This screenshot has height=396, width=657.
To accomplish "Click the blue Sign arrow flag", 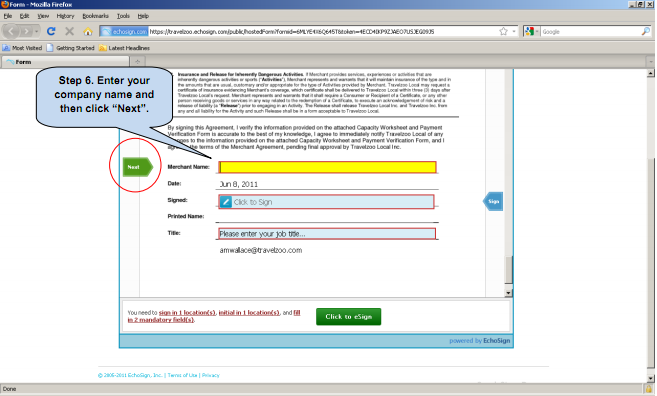I will 493,202.
